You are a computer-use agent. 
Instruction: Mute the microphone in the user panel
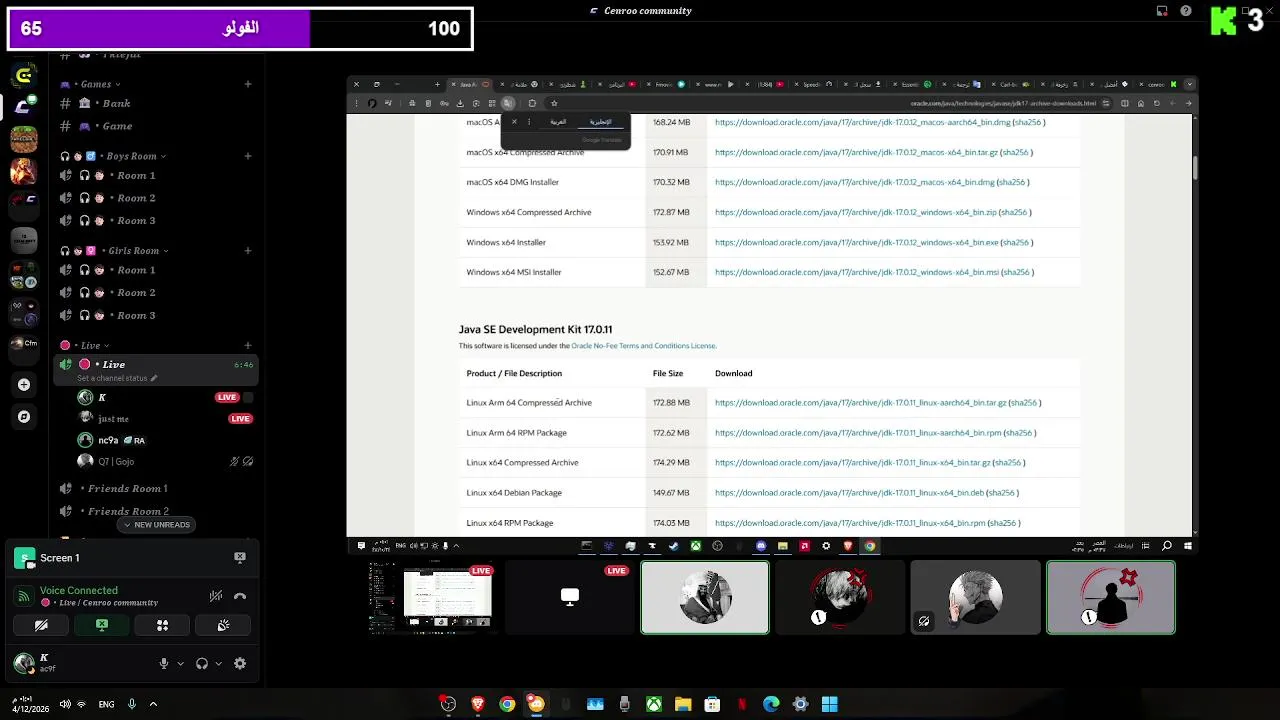click(164, 663)
